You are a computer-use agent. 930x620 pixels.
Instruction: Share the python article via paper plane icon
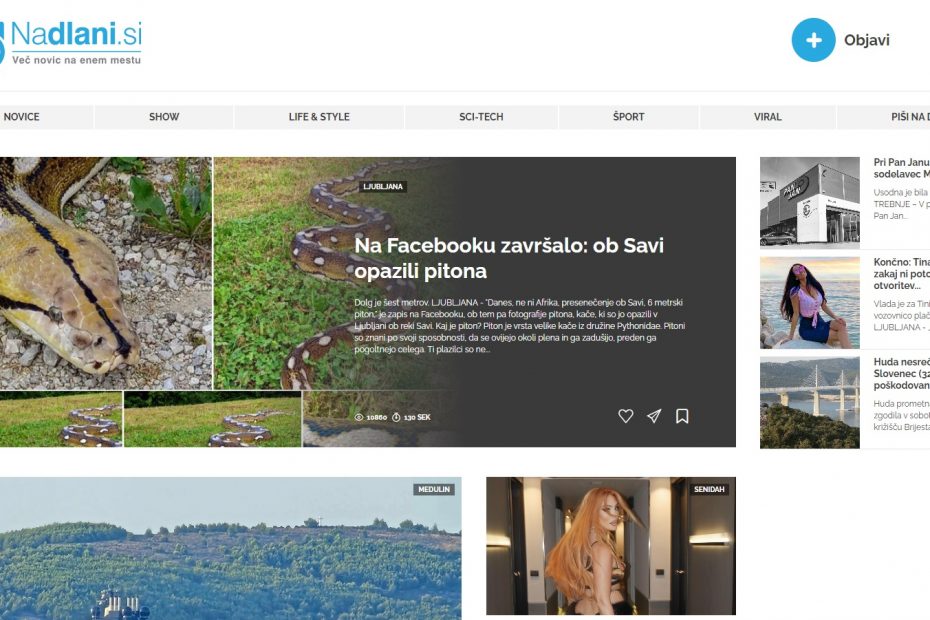[654, 416]
